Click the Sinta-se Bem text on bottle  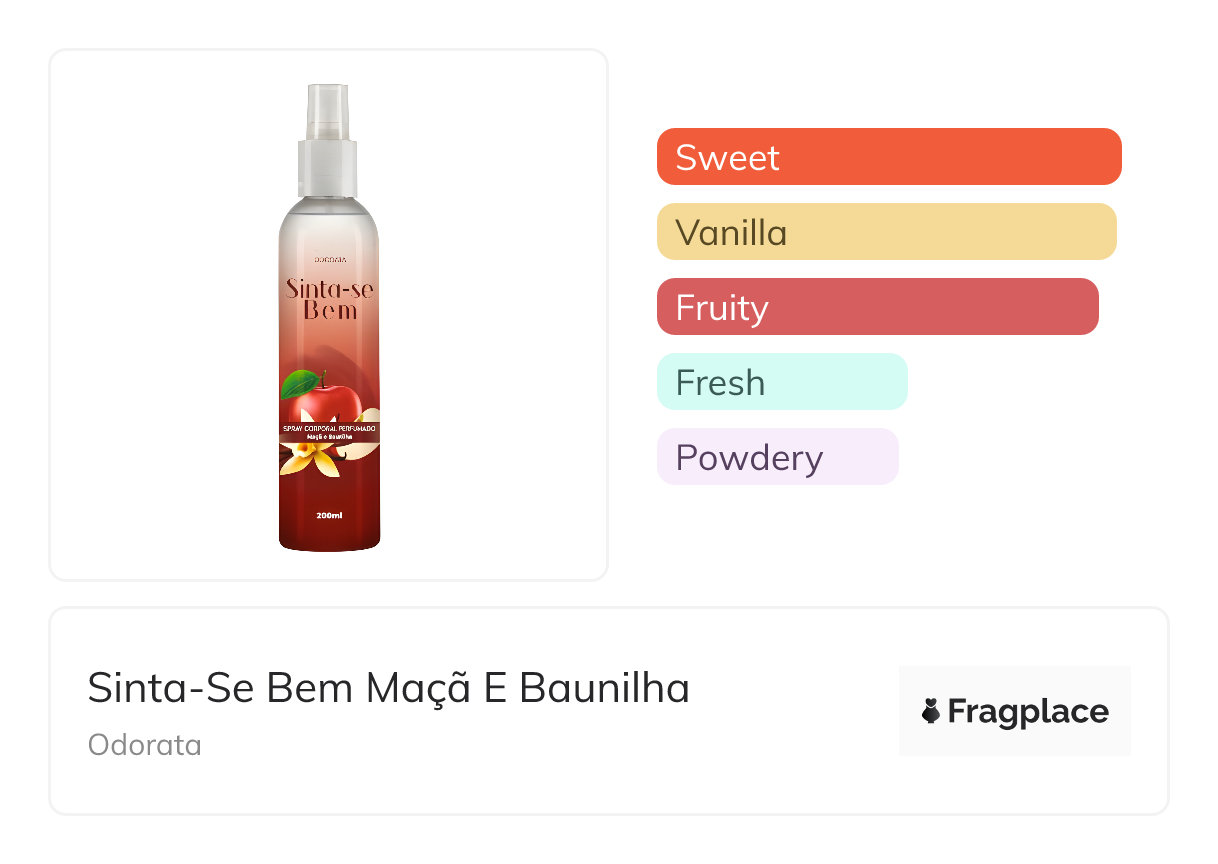pyautogui.click(x=329, y=299)
